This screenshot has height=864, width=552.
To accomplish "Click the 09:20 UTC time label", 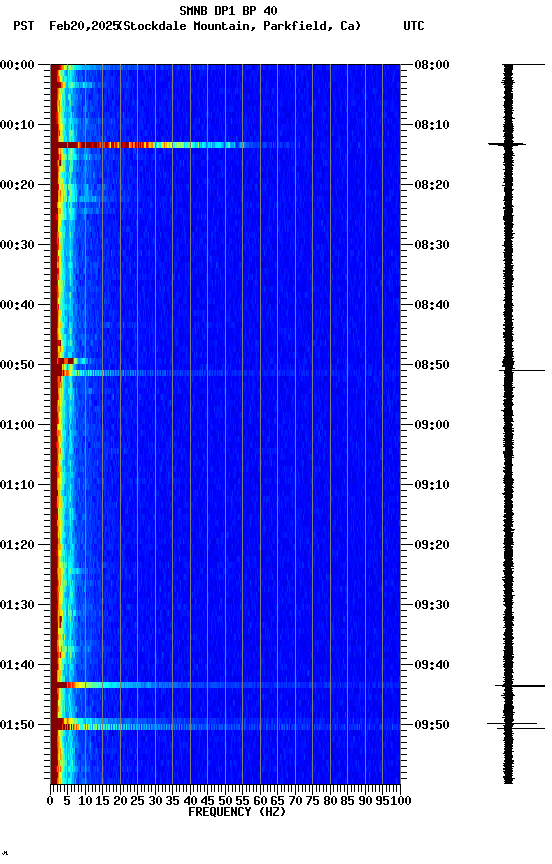I will tap(432, 546).
